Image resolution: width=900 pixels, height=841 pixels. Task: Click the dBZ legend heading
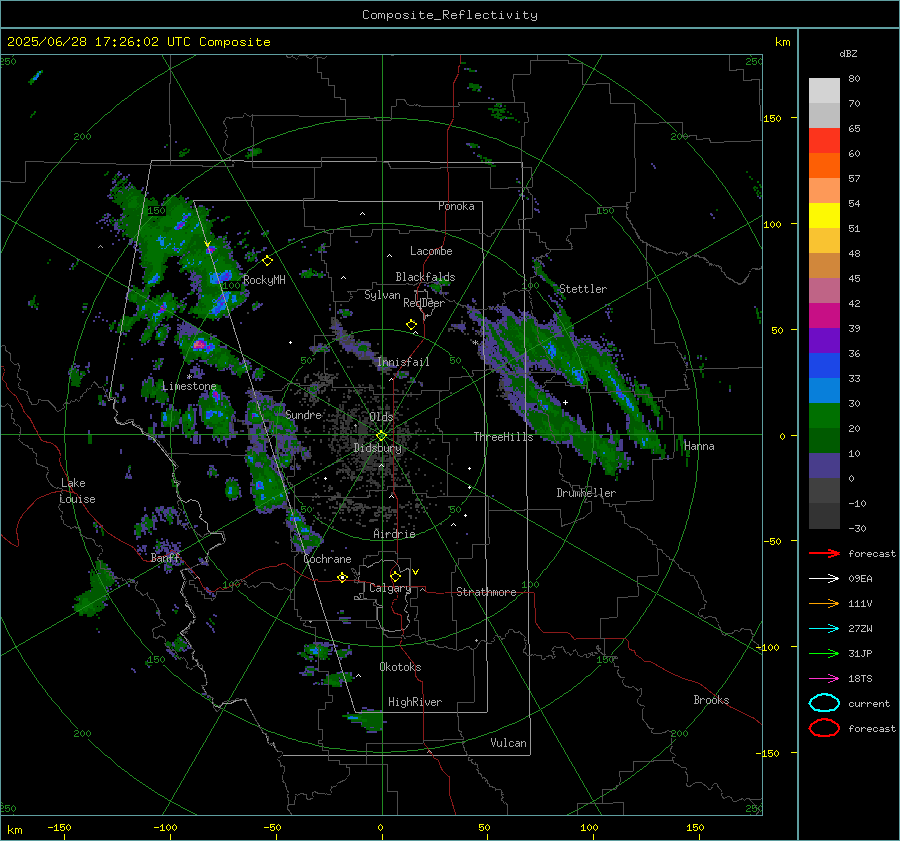tap(848, 54)
